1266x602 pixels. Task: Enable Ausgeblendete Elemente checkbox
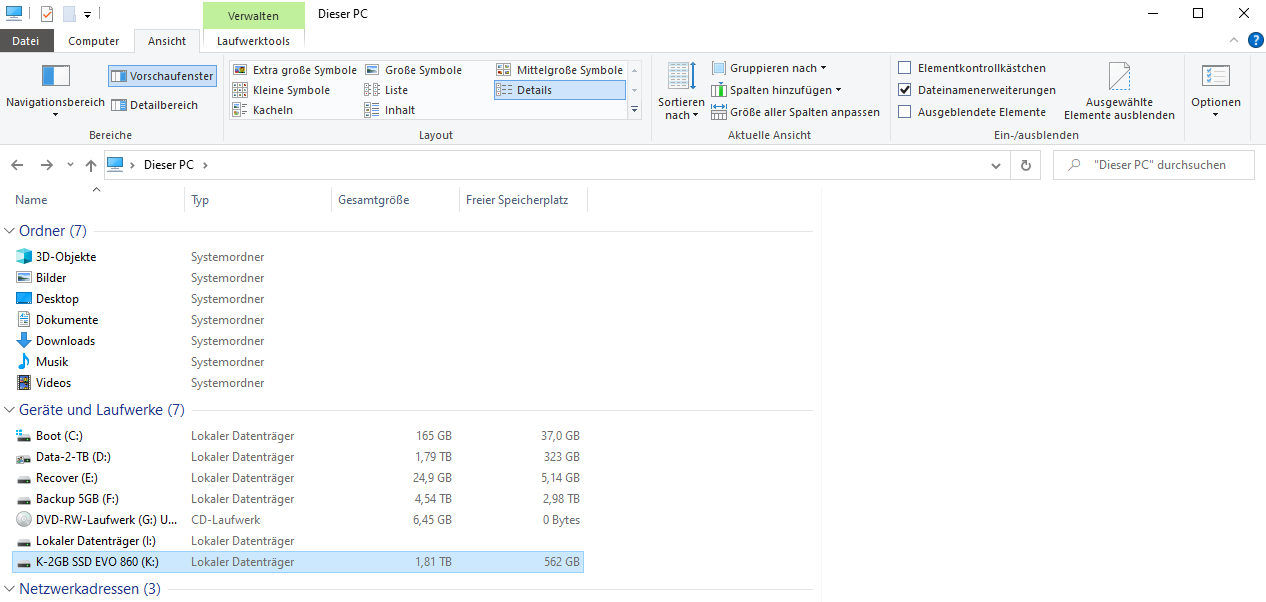(x=905, y=112)
